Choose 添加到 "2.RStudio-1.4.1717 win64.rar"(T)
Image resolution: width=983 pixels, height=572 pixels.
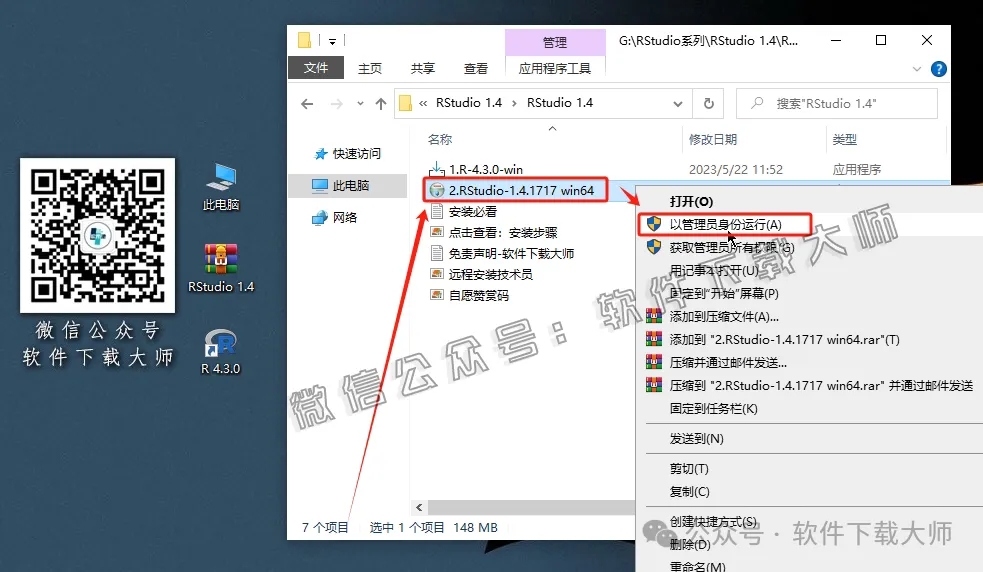[784, 339]
